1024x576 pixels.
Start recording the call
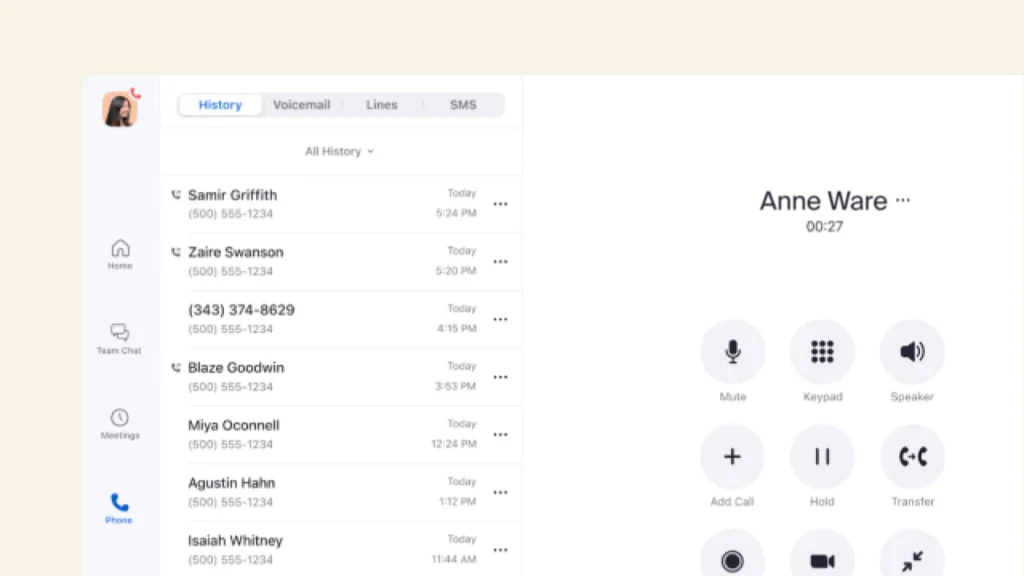tap(732, 560)
